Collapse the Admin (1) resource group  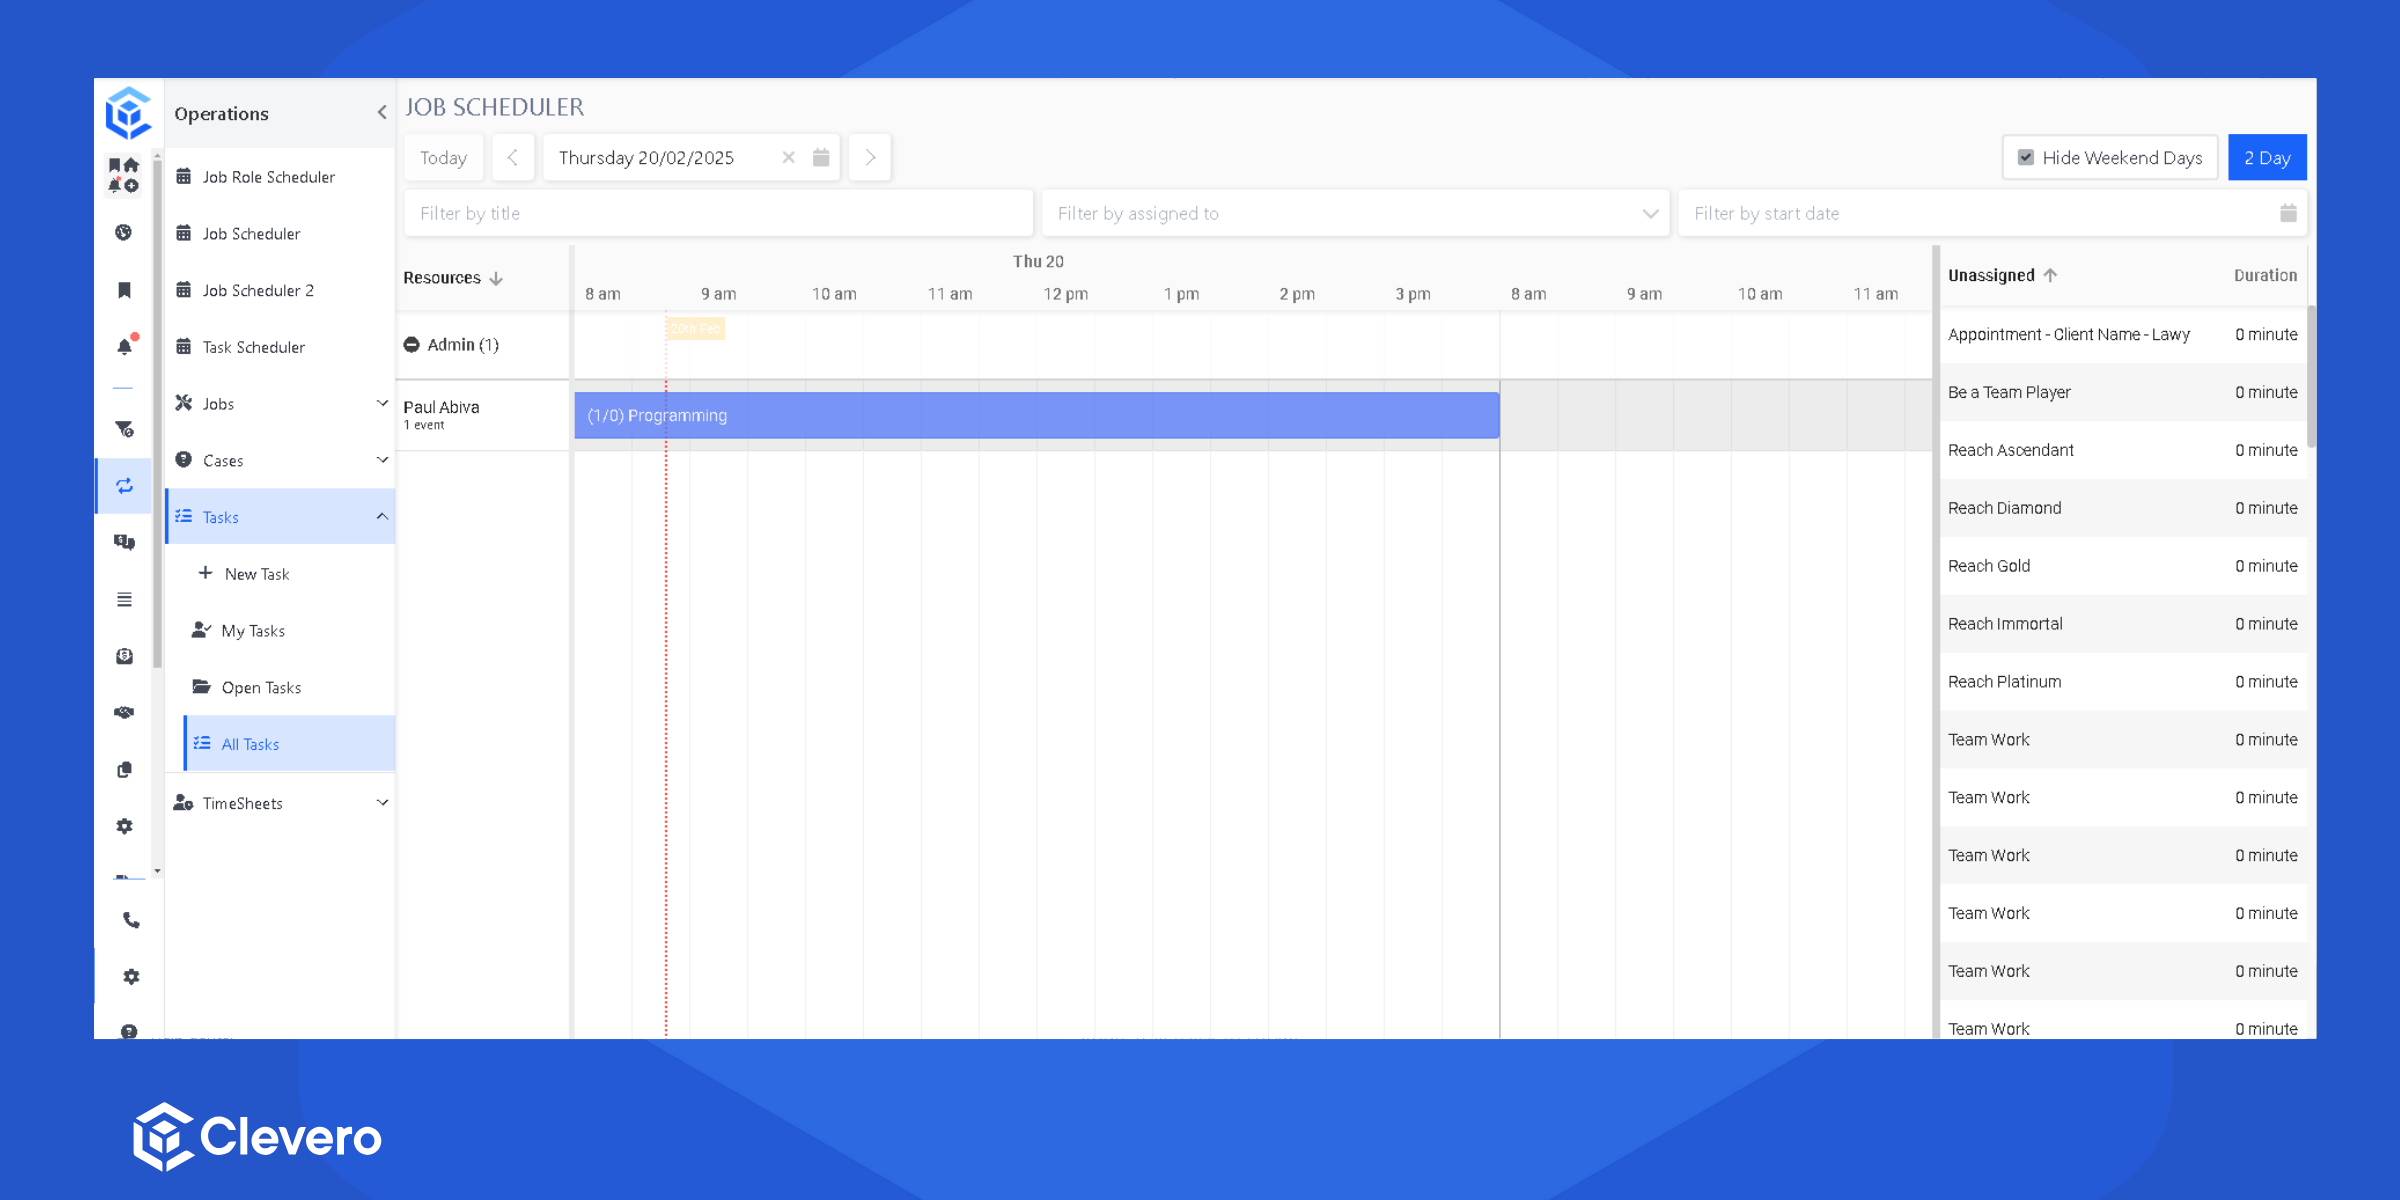[x=411, y=345]
